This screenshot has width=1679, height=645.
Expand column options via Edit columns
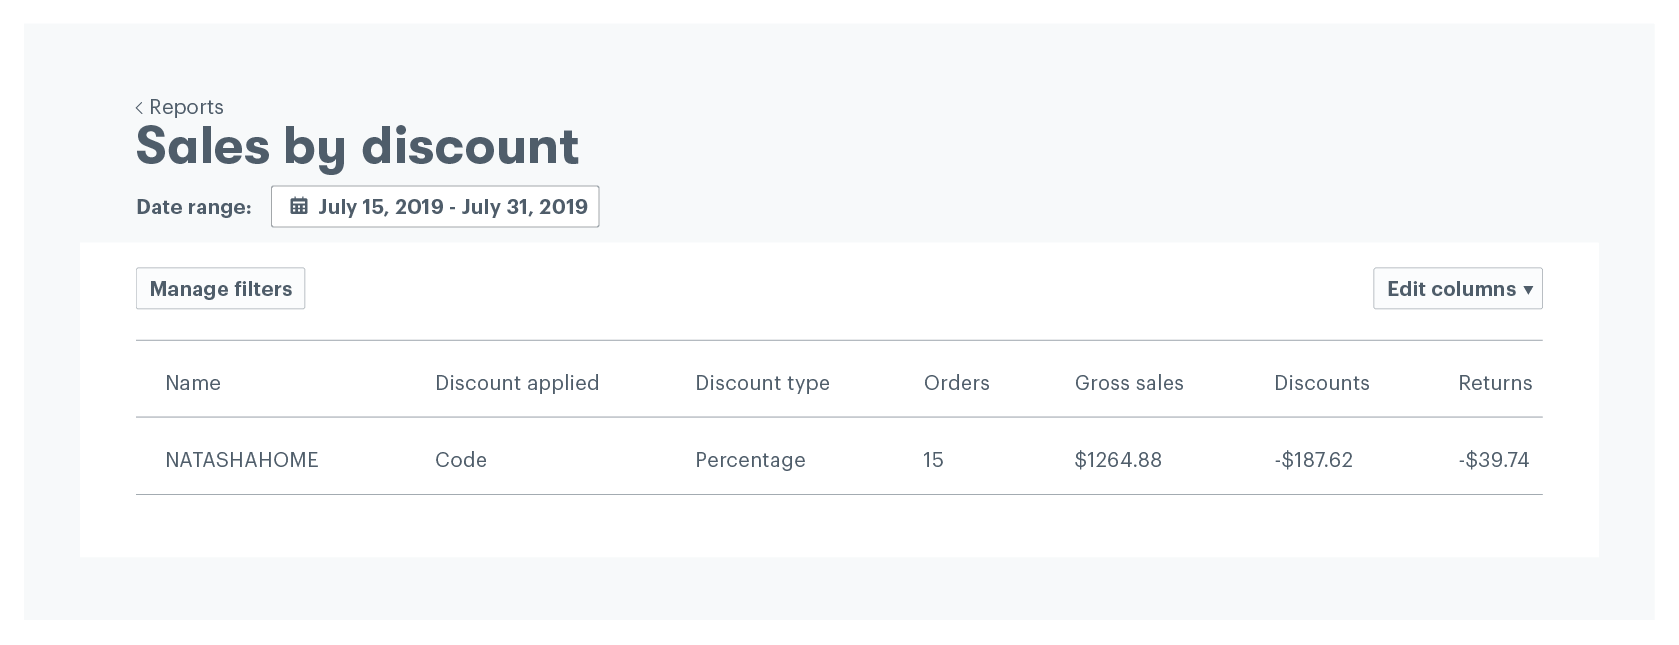pyautogui.click(x=1457, y=288)
